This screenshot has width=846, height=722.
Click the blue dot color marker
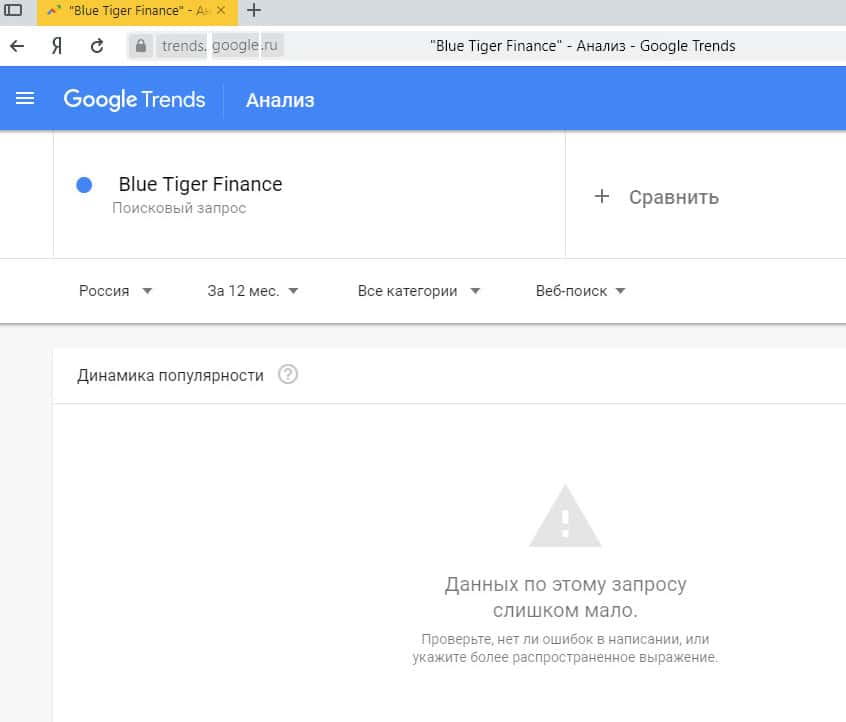tap(85, 185)
